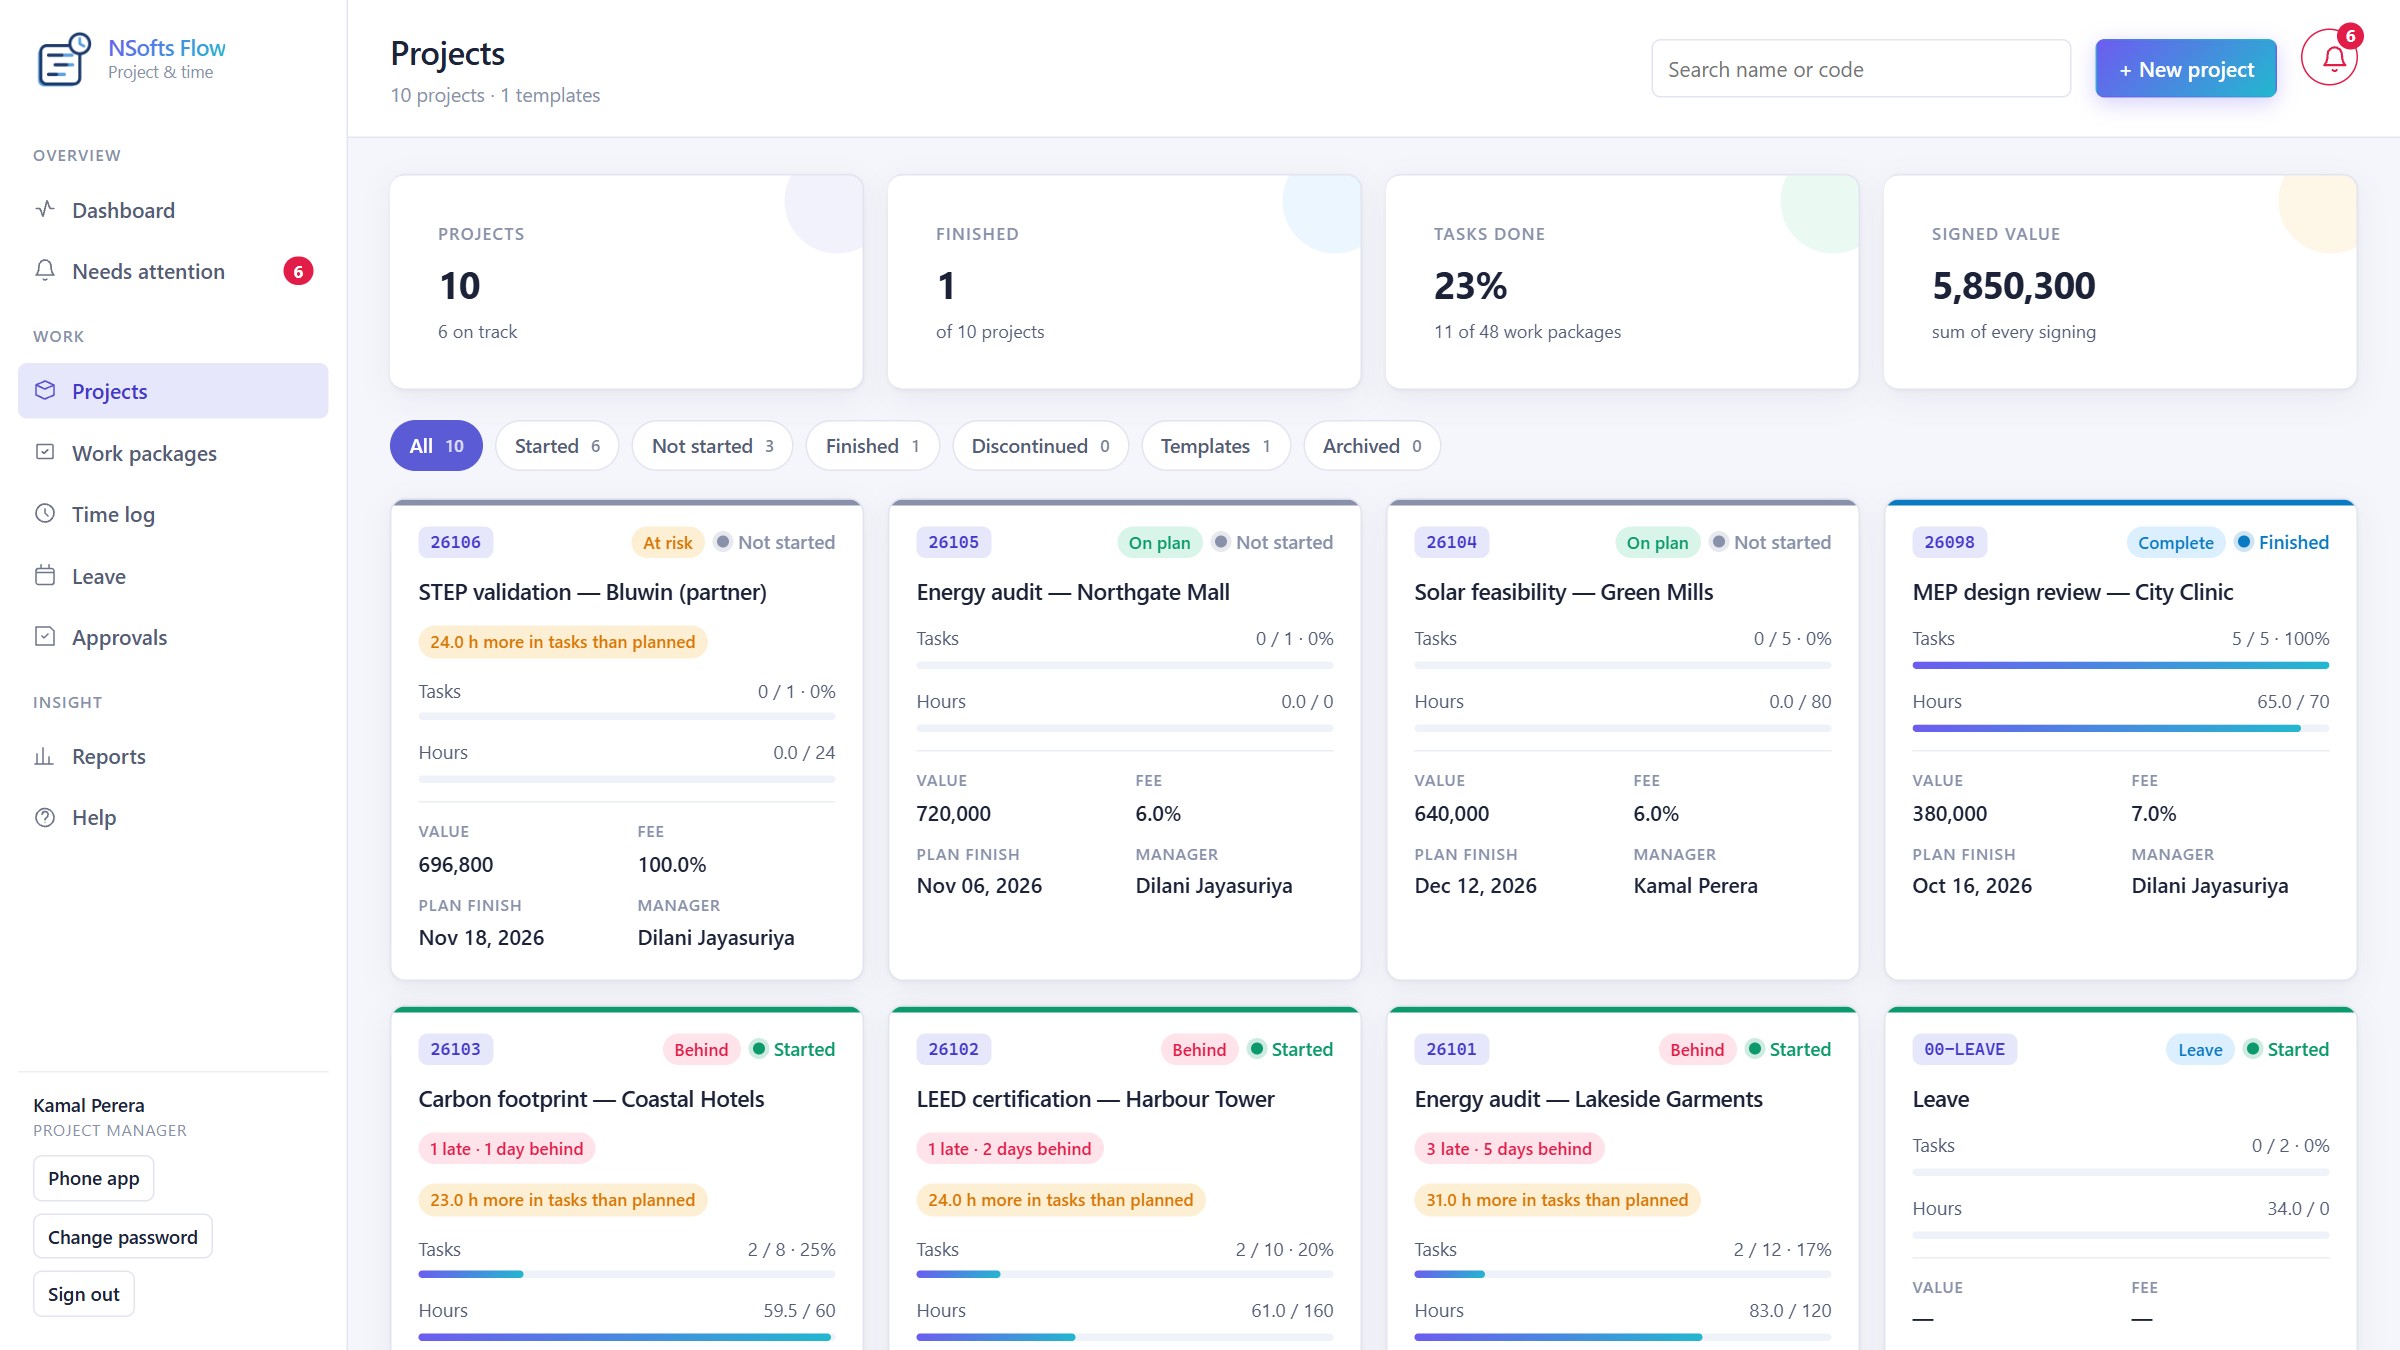Open LEED certification — Harbour Tower project
Image resolution: width=2400 pixels, height=1350 pixels.
[1095, 1099]
